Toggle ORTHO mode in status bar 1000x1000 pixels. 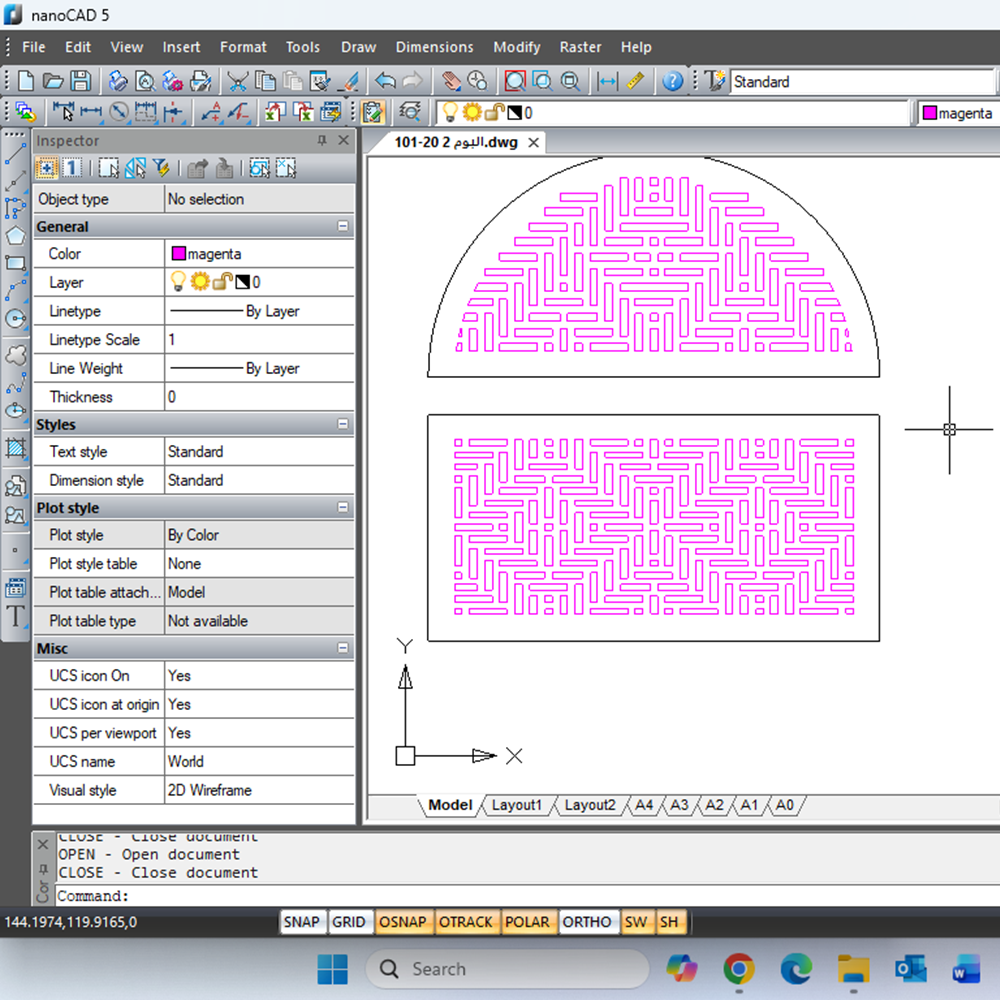pos(586,922)
